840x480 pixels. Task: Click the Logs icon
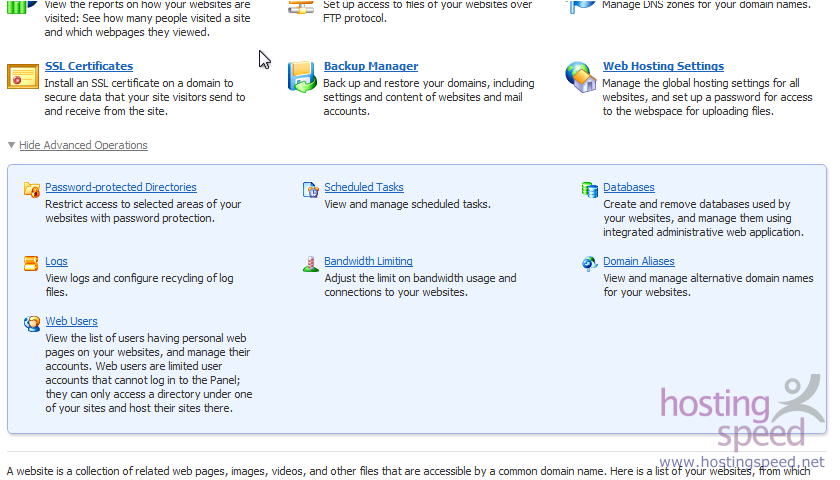point(31,263)
